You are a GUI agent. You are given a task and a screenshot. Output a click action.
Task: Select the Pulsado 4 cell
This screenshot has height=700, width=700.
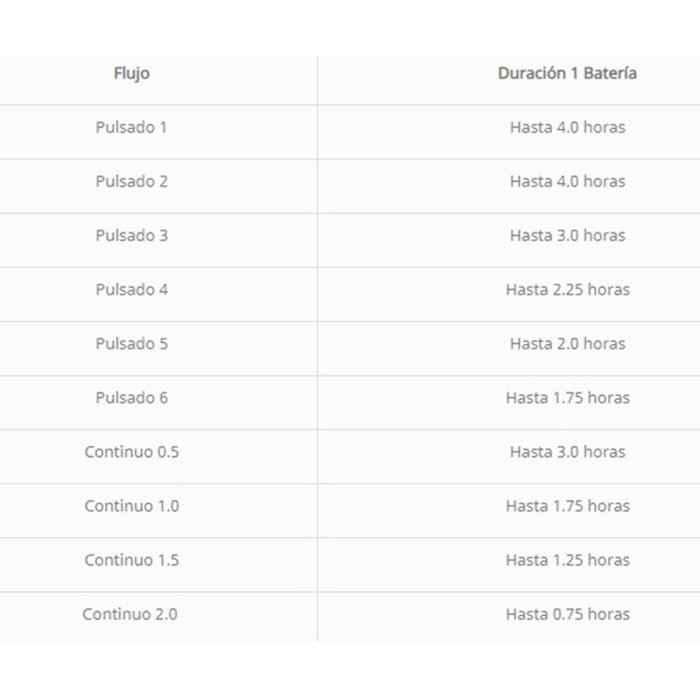tap(131, 290)
